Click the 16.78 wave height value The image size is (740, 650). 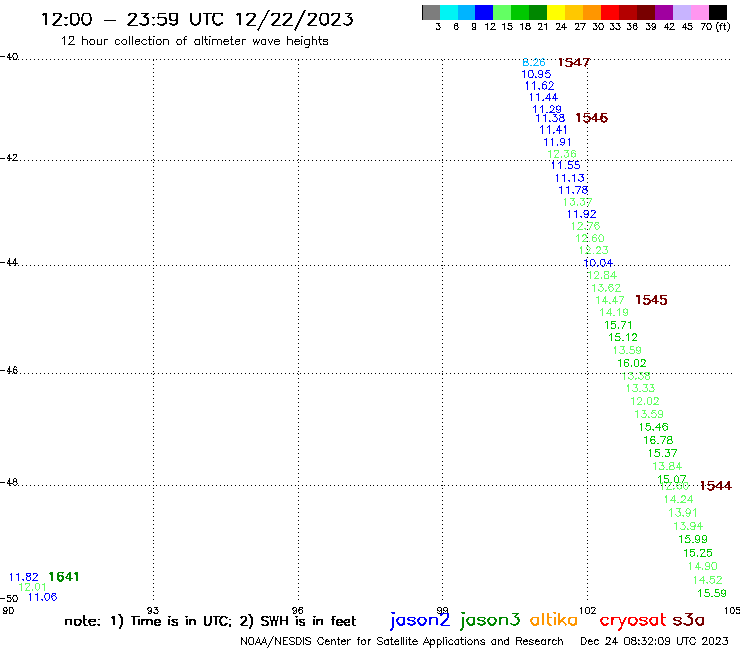pos(658,440)
